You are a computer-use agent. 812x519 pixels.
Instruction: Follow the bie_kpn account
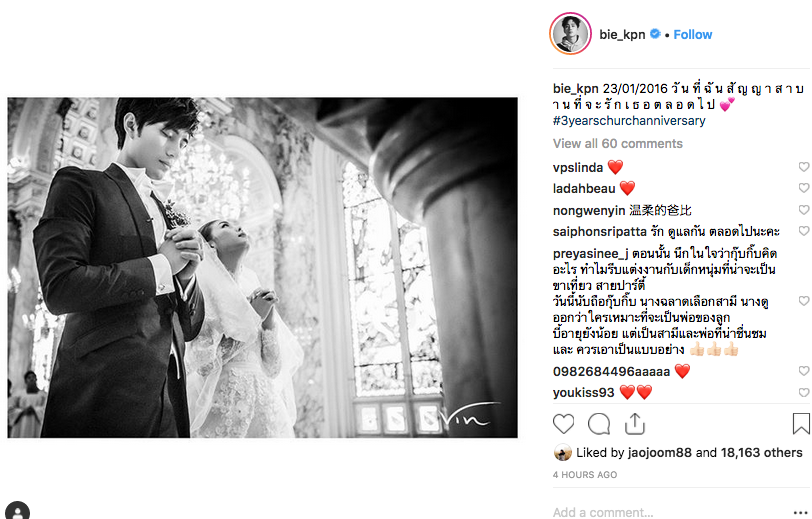coord(692,35)
